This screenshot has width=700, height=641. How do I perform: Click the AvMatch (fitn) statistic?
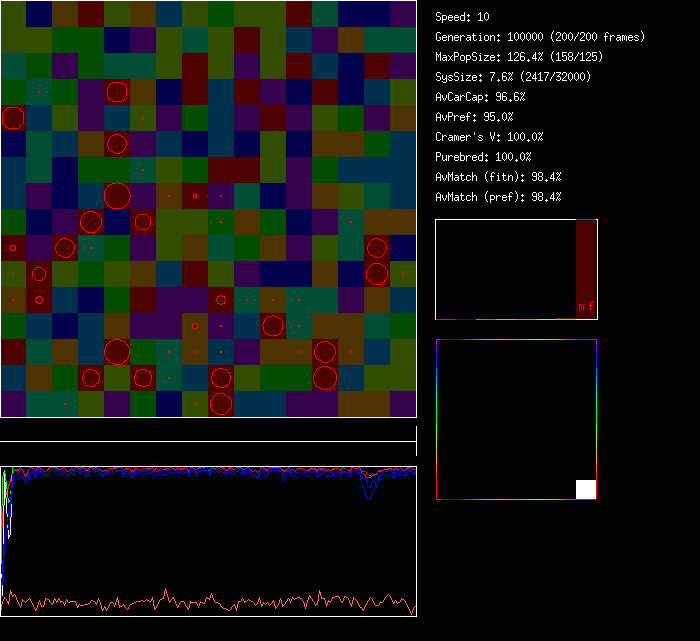point(498,177)
